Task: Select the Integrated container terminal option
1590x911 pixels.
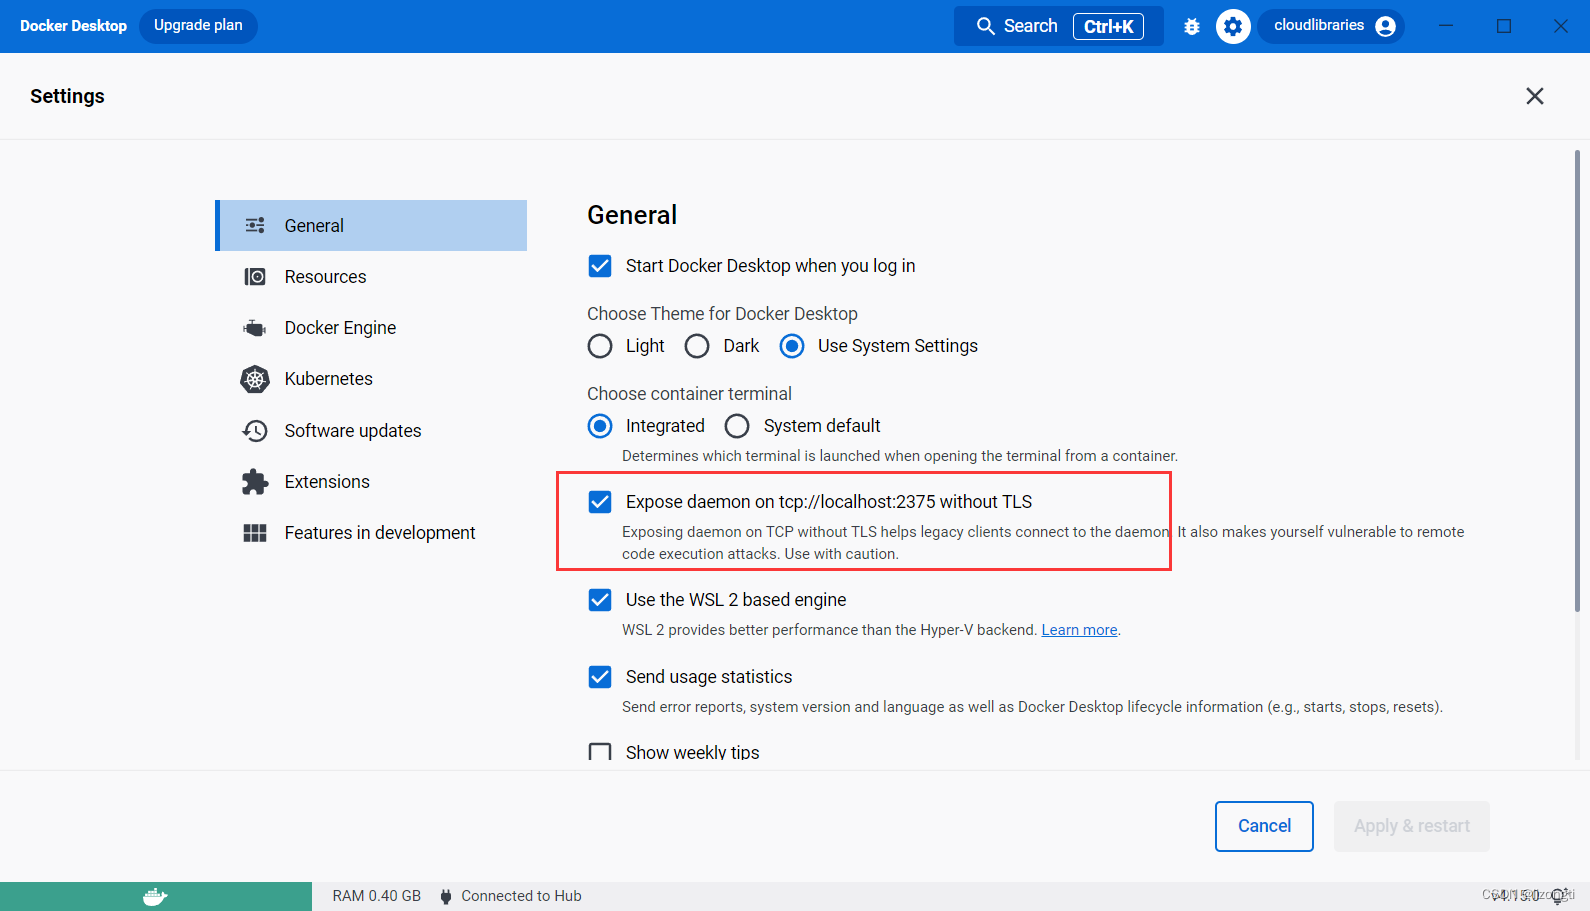Action: tap(600, 426)
